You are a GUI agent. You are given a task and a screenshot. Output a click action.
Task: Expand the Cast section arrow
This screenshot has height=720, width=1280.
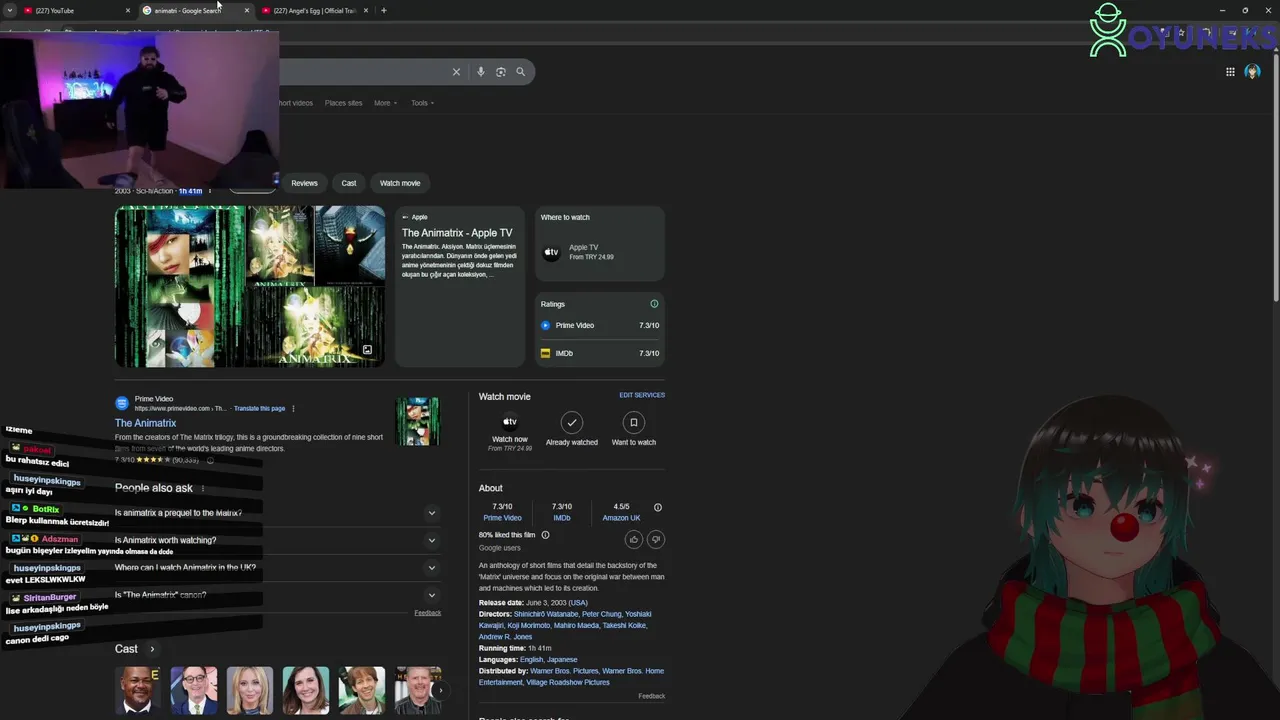tap(152, 649)
